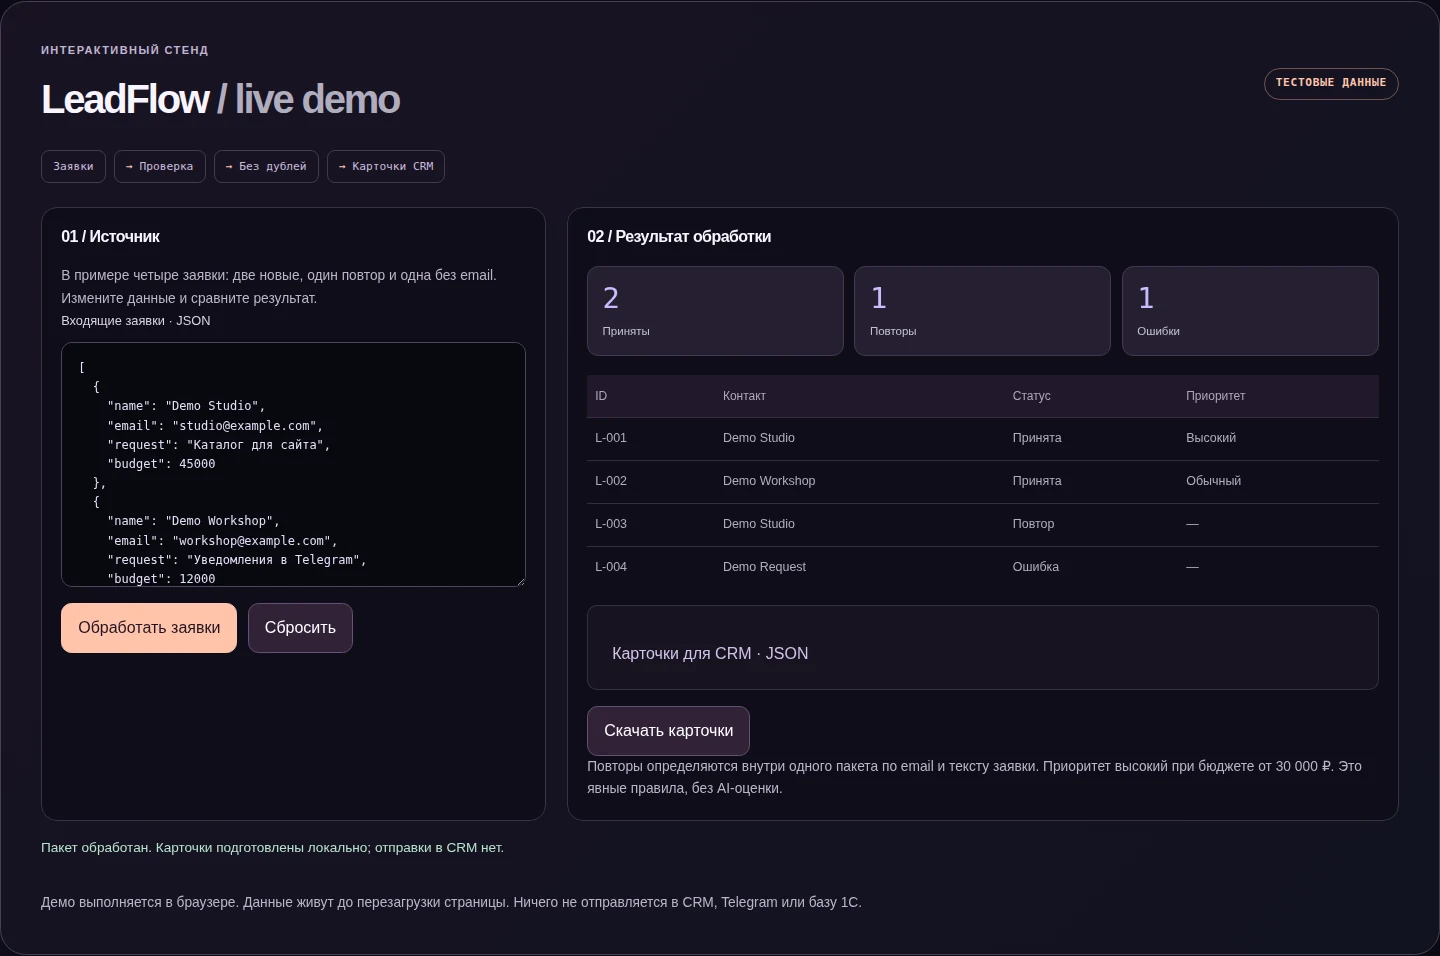Select the 'Заявки' step chip
The width and height of the screenshot is (1440, 956).
coord(73,166)
